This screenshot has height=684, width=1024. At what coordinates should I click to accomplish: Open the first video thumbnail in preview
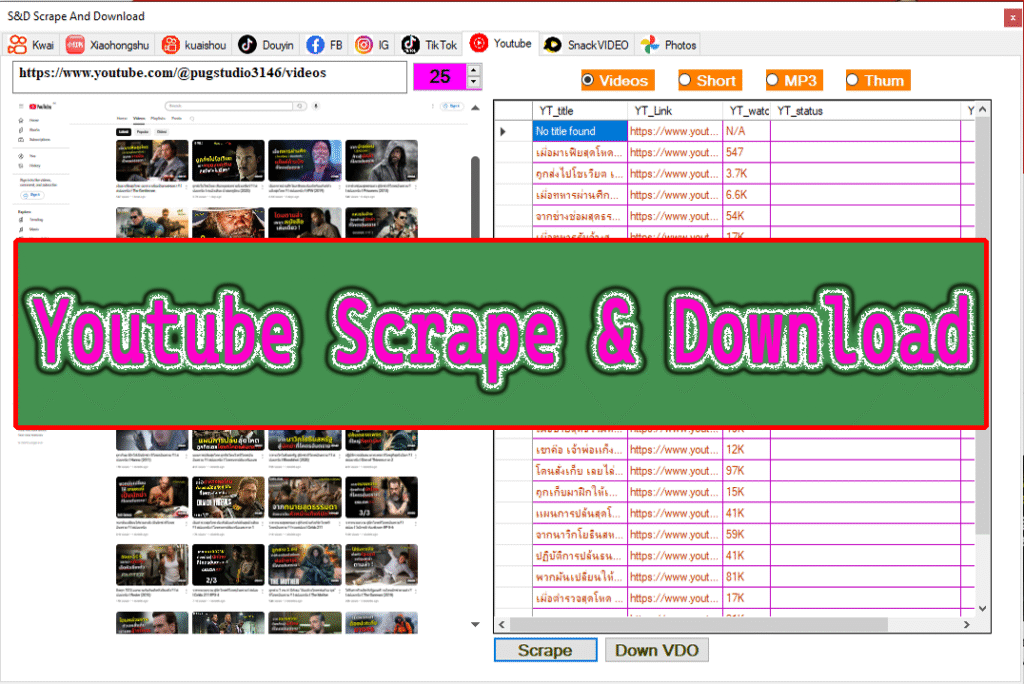tap(152, 161)
